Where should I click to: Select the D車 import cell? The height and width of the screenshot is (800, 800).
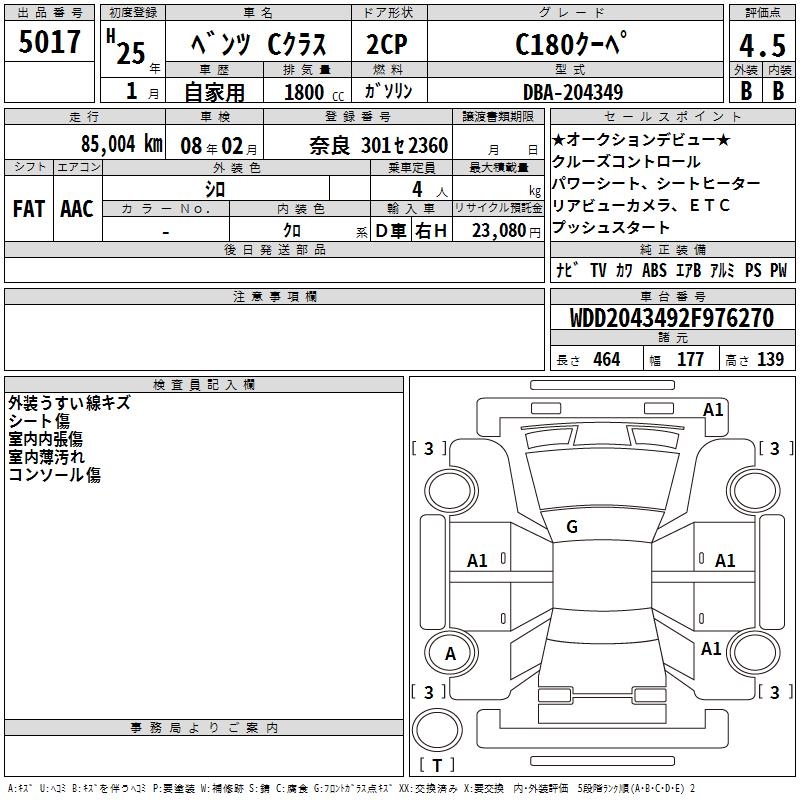click(x=391, y=231)
